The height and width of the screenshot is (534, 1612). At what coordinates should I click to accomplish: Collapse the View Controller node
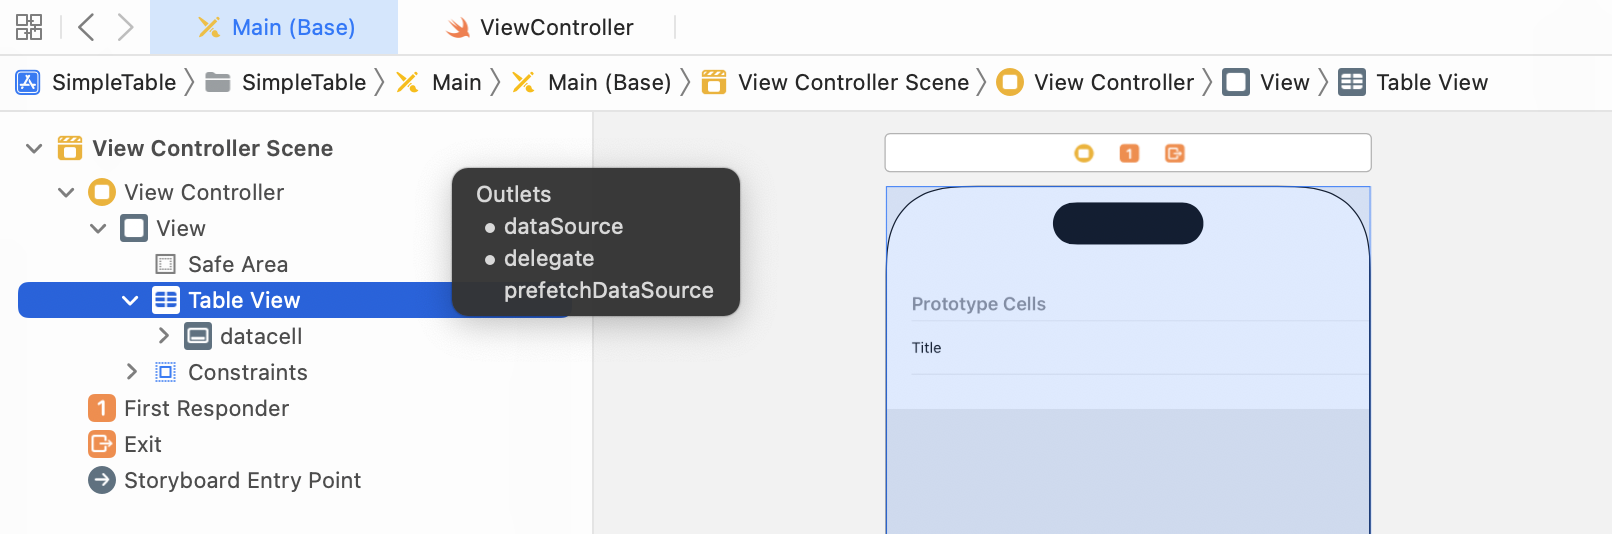point(66,192)
